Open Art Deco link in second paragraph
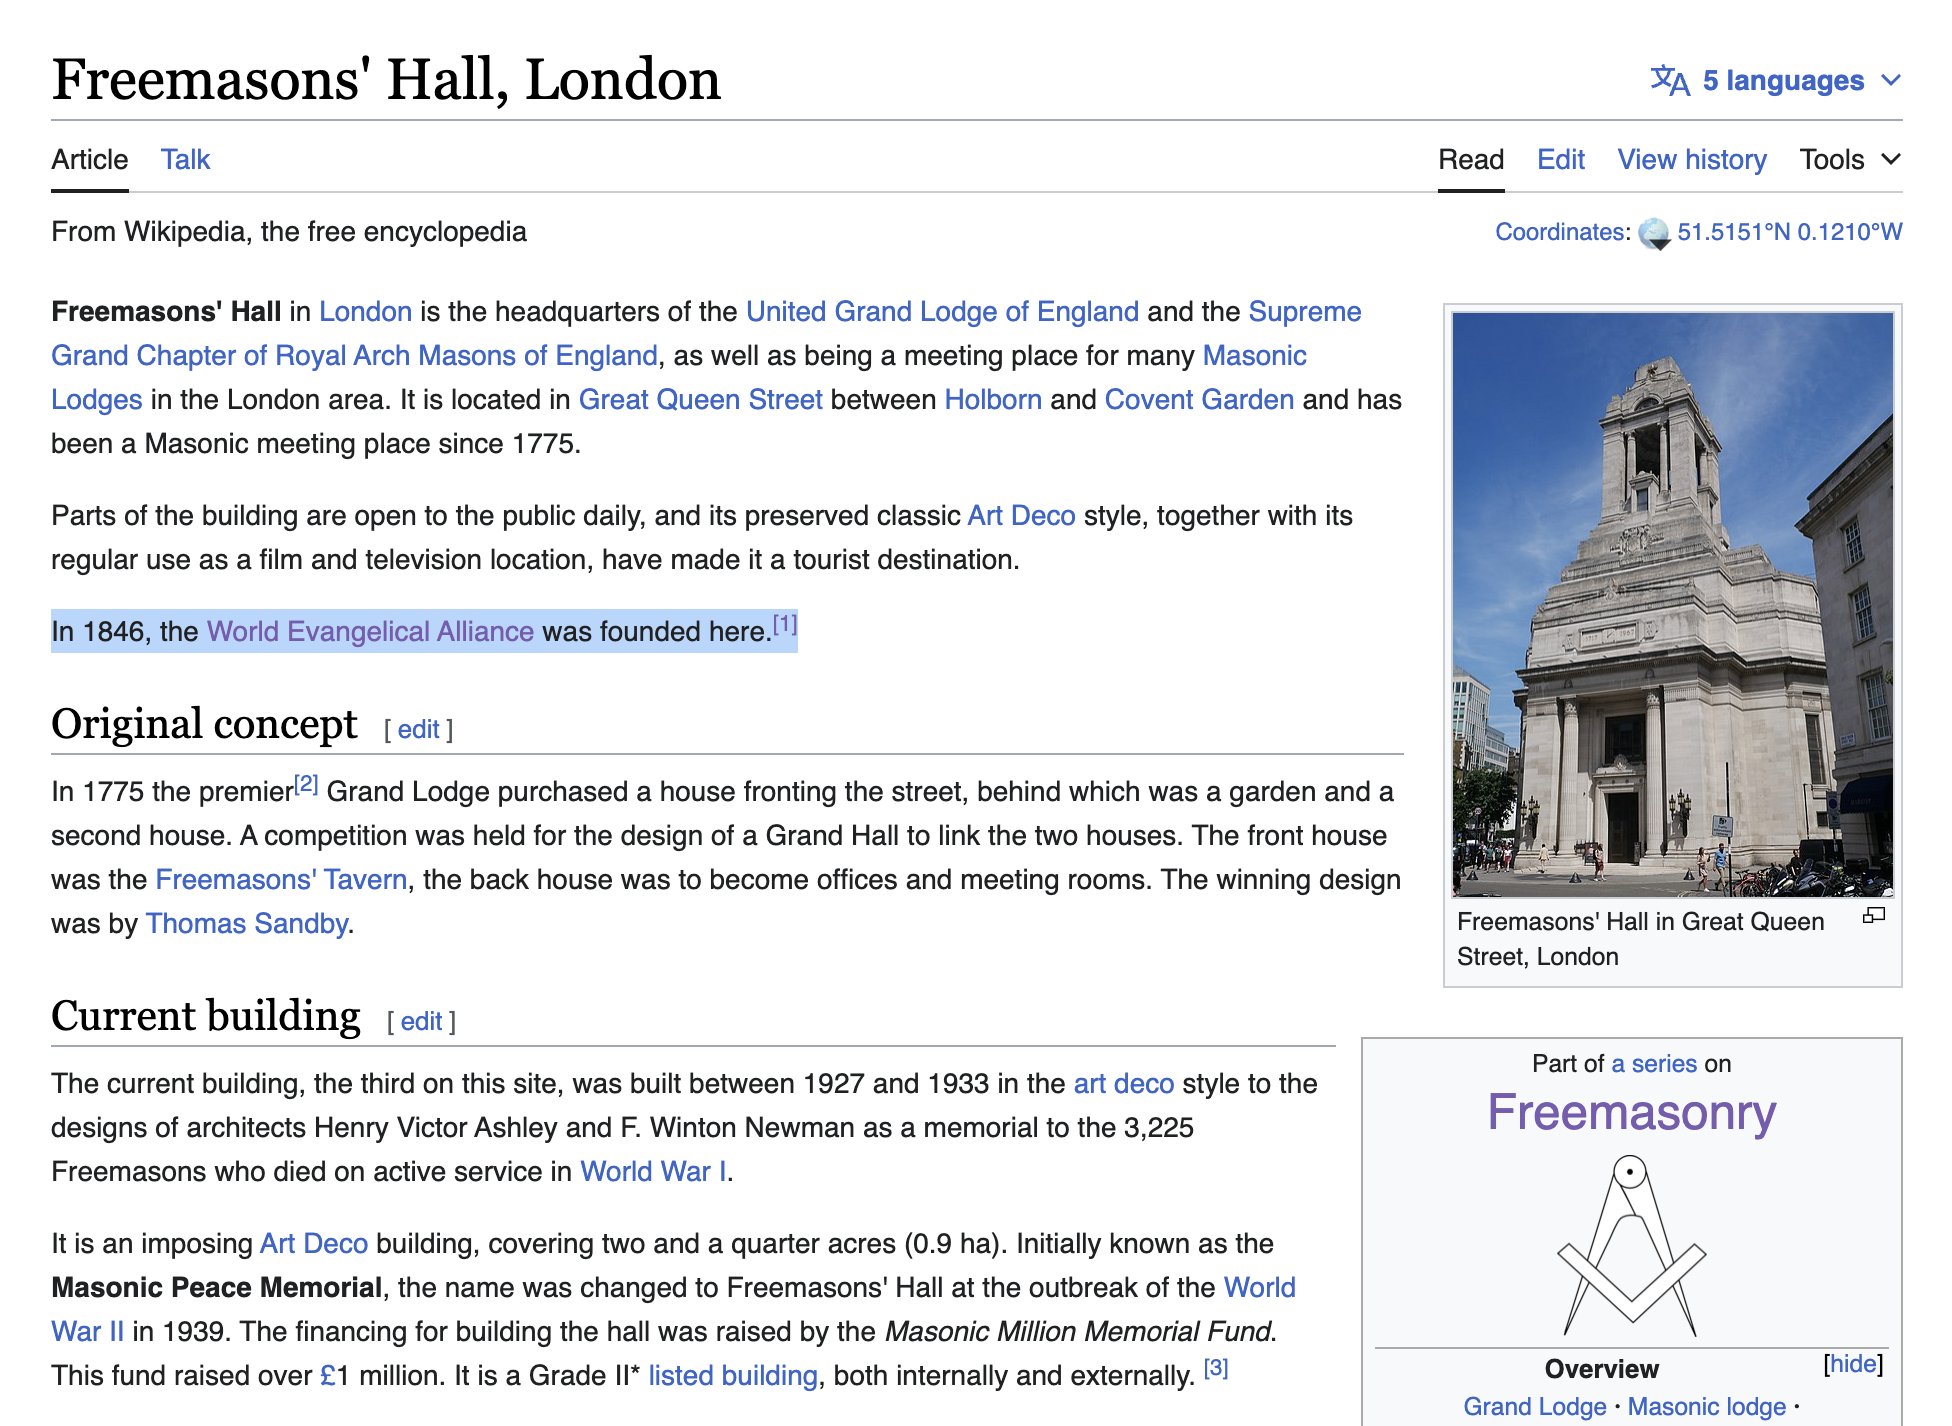This screenshot has width=1952, height=1426. (1022, 515)
